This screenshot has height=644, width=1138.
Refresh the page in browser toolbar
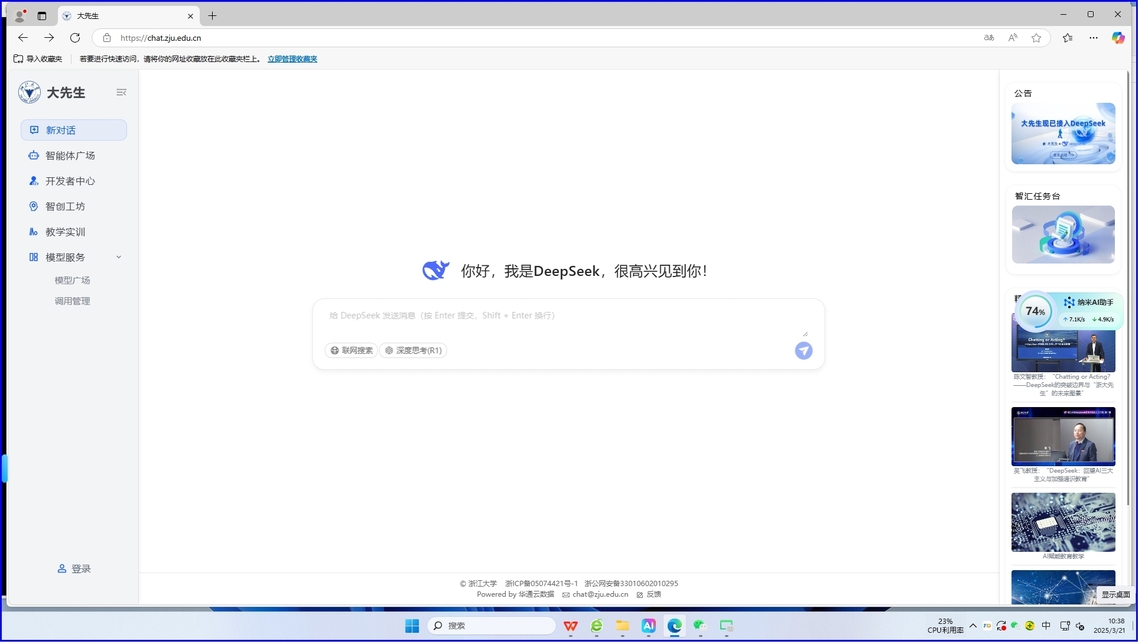[75, 38]
